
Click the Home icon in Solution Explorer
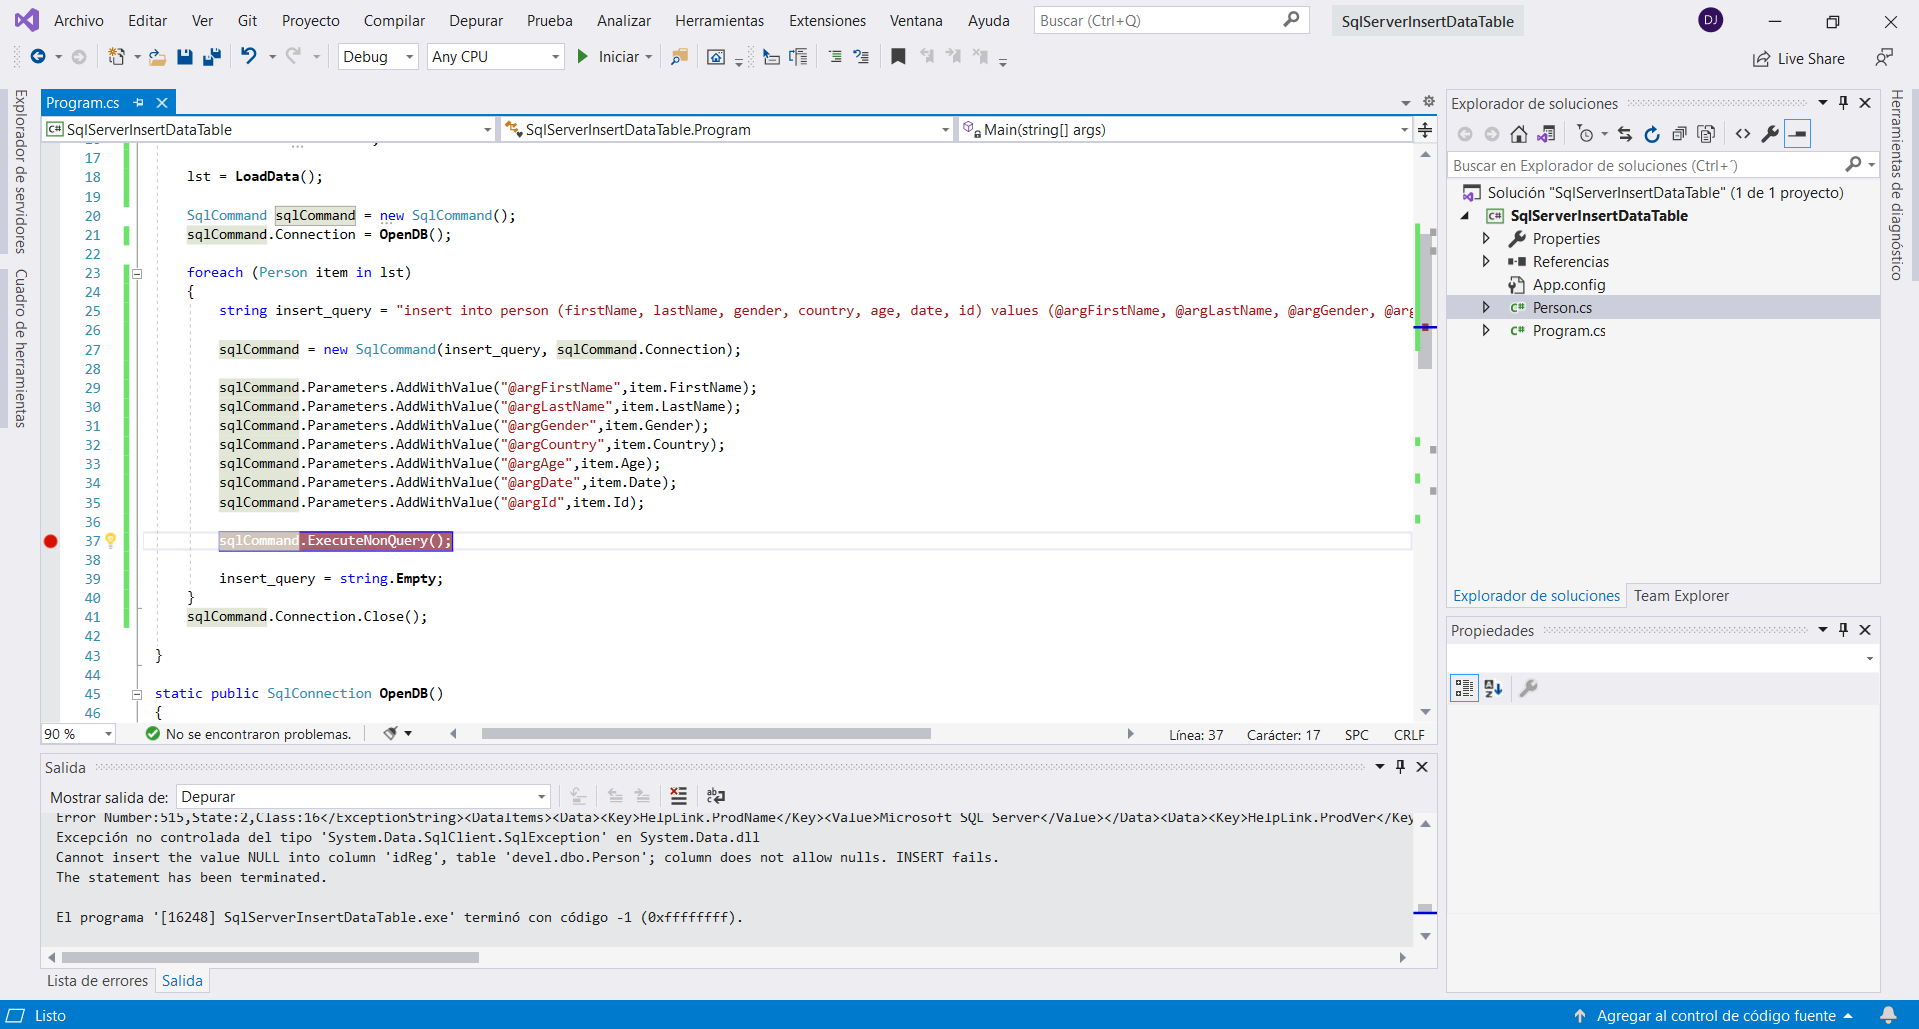tap(1518, 134)
